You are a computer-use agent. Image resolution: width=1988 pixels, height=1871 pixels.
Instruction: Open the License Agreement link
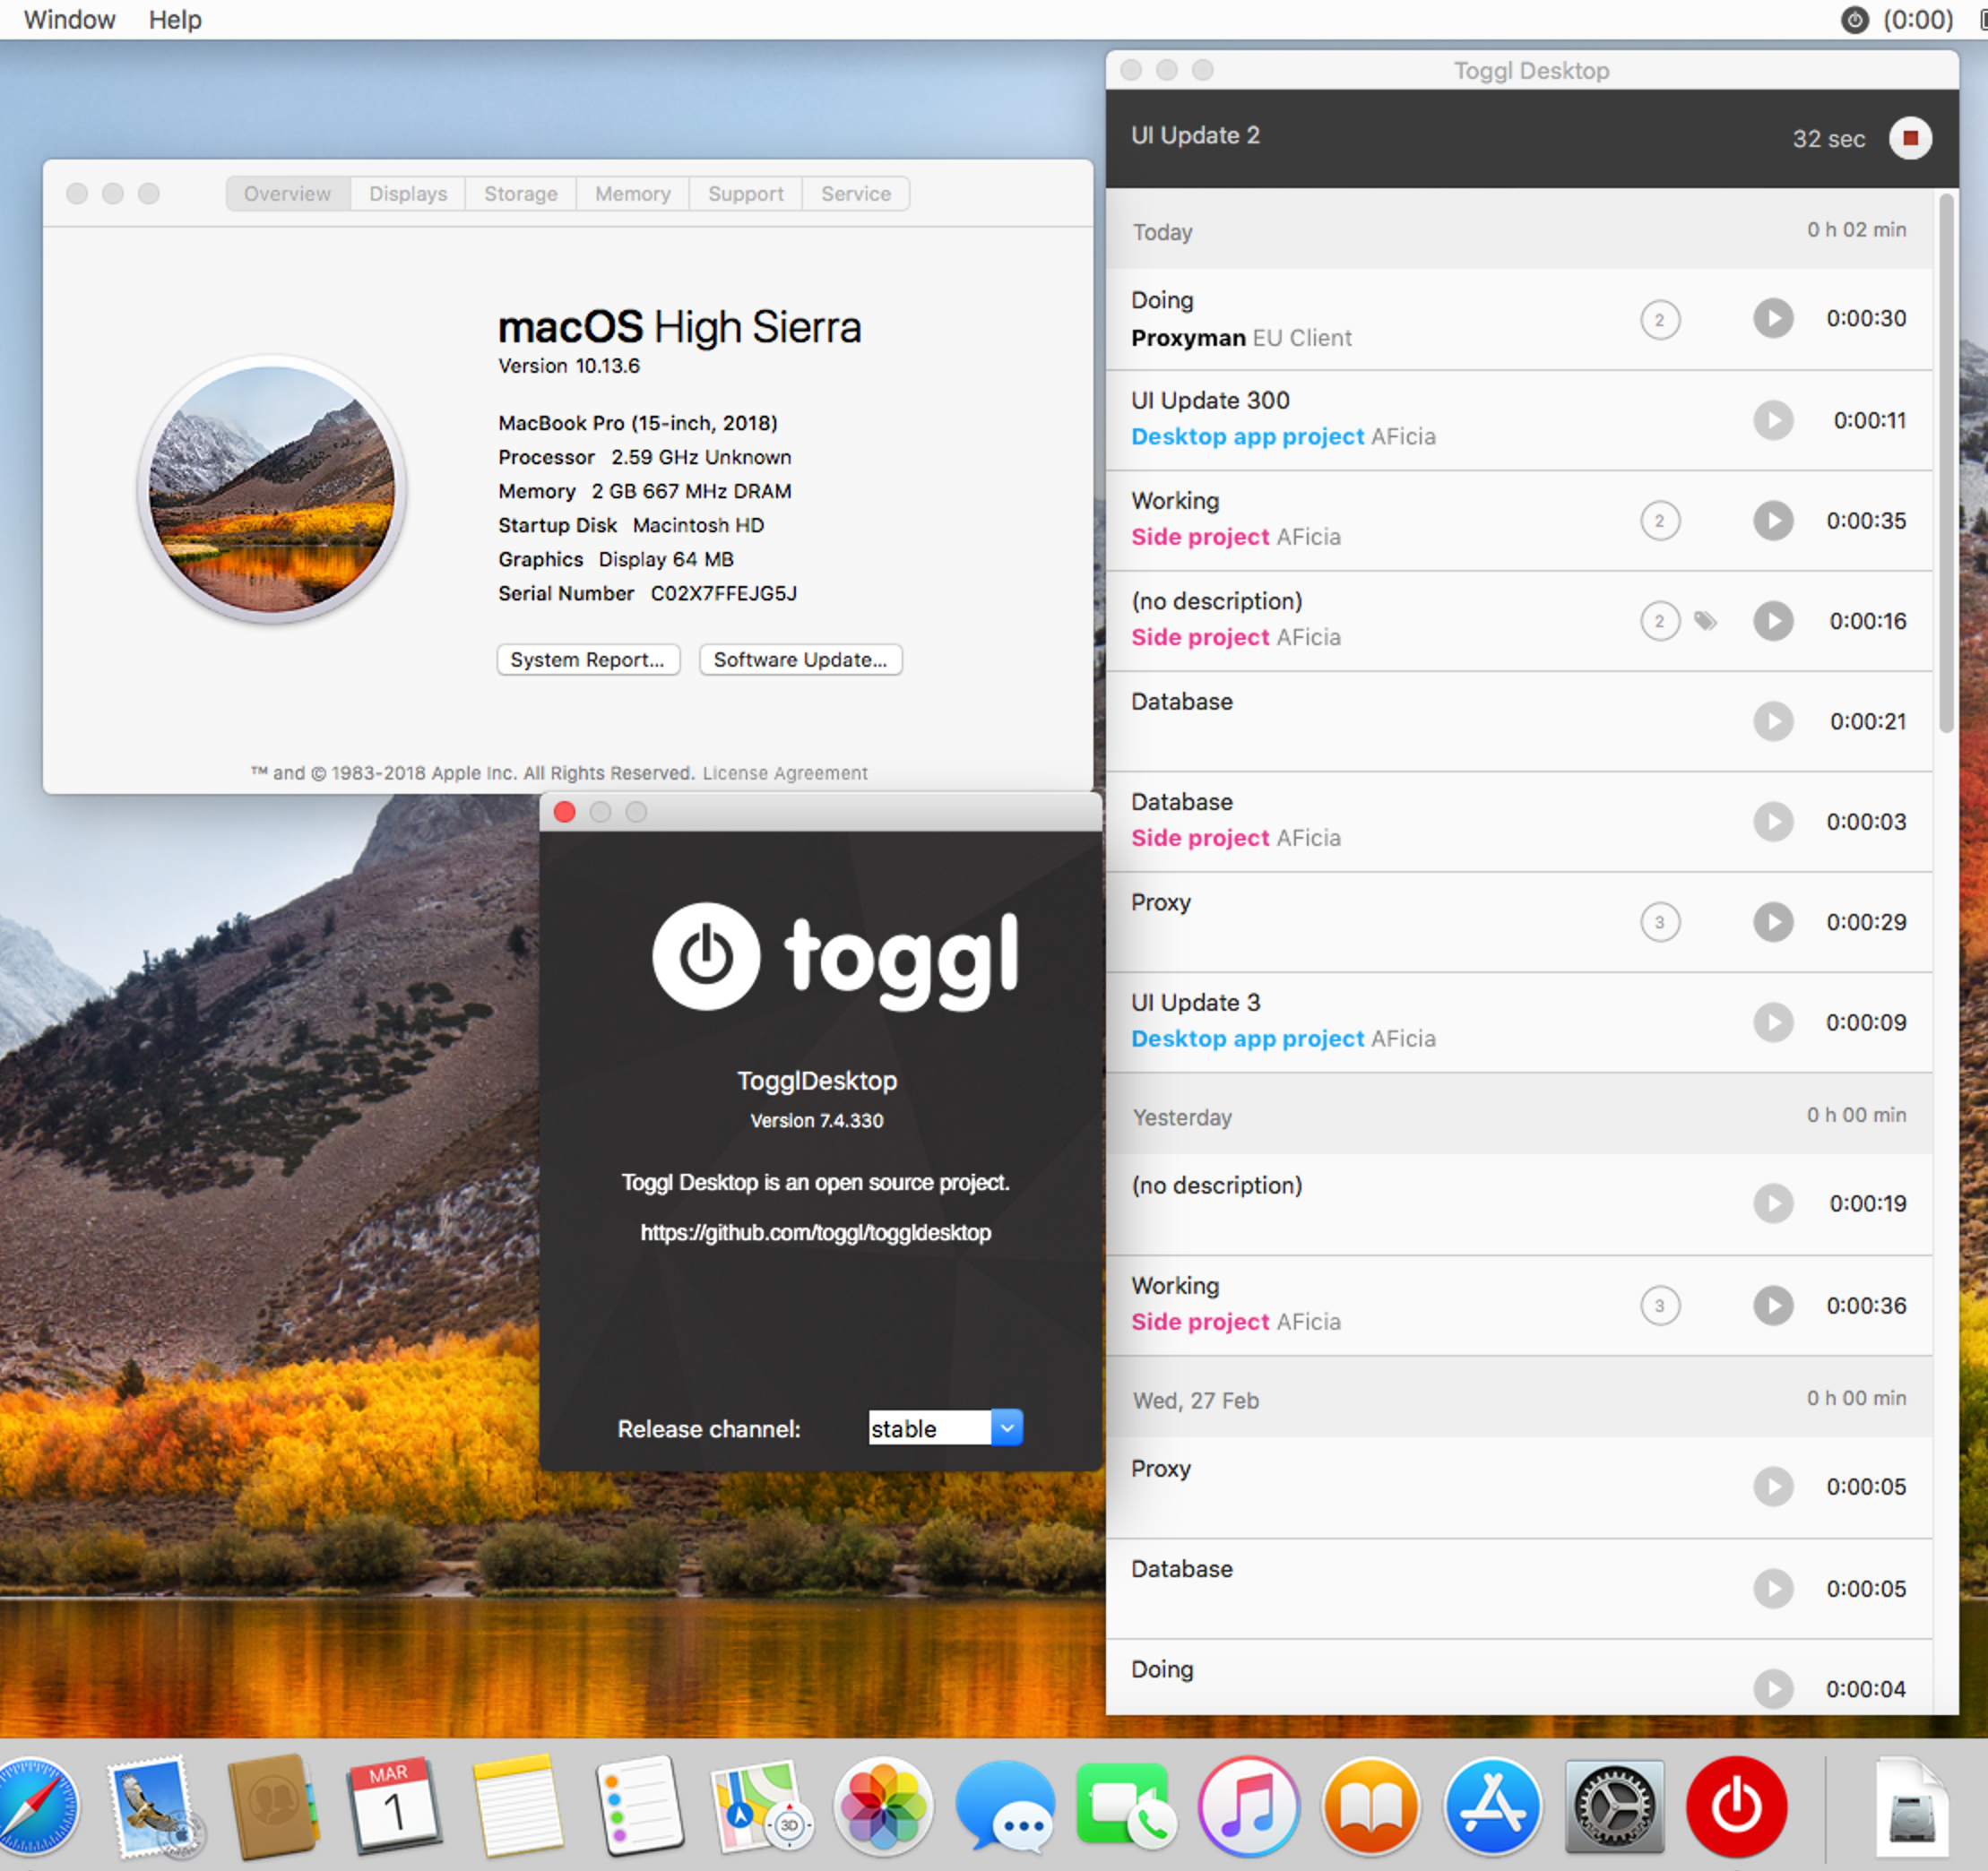(785, 773)
